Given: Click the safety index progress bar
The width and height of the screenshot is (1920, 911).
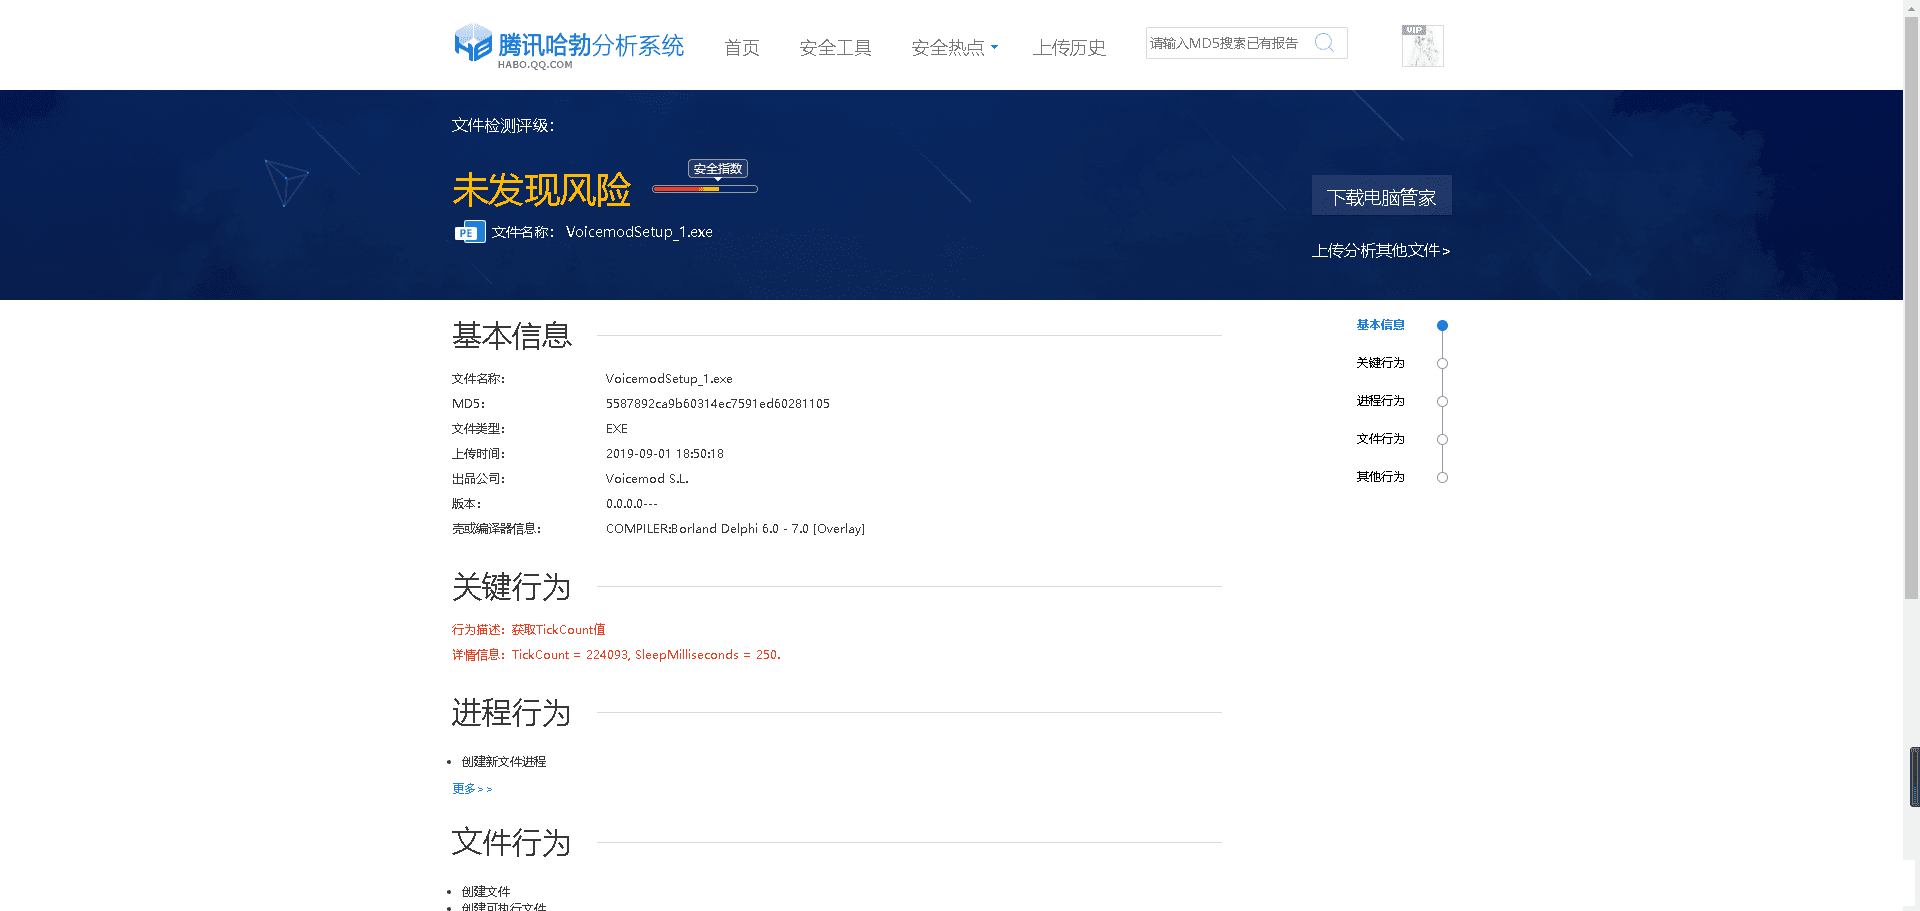Looking at the screenshot, I should pos(705,189).
